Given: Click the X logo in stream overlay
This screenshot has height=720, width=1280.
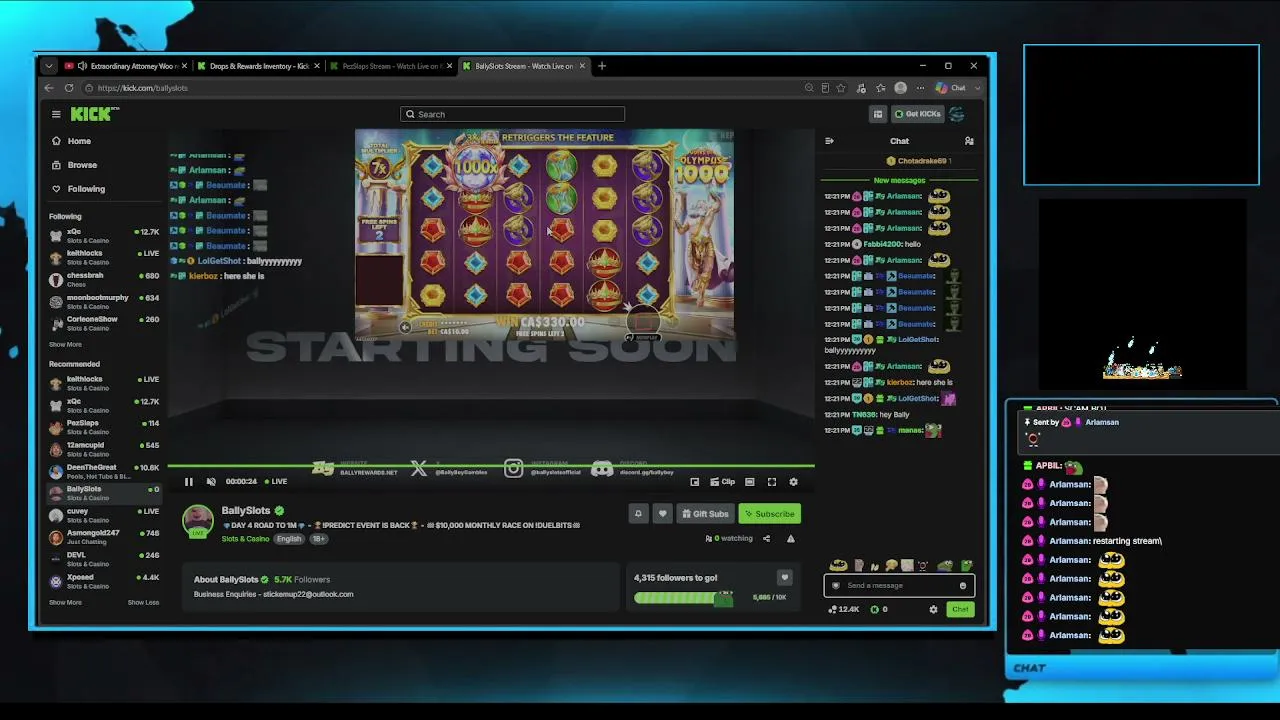Looking at the screenshot, I should (x=419, y=469).
